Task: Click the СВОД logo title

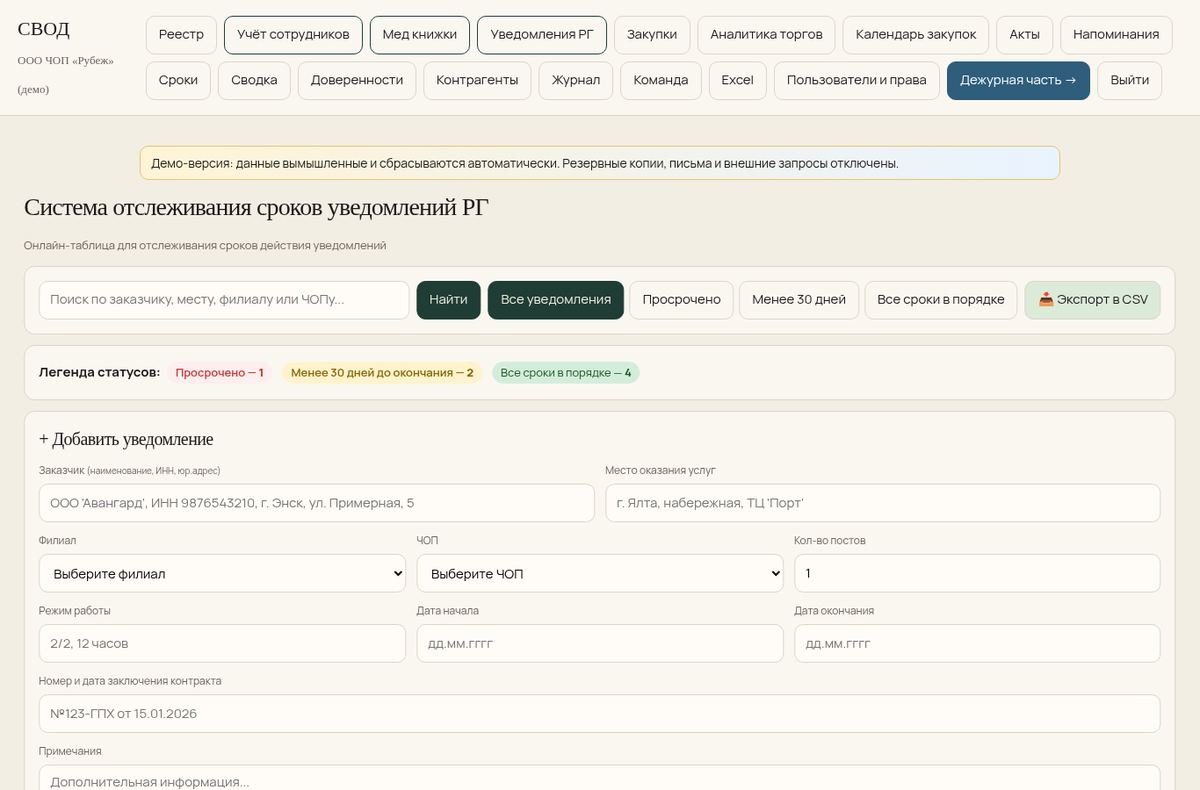Action: [44, 29]
